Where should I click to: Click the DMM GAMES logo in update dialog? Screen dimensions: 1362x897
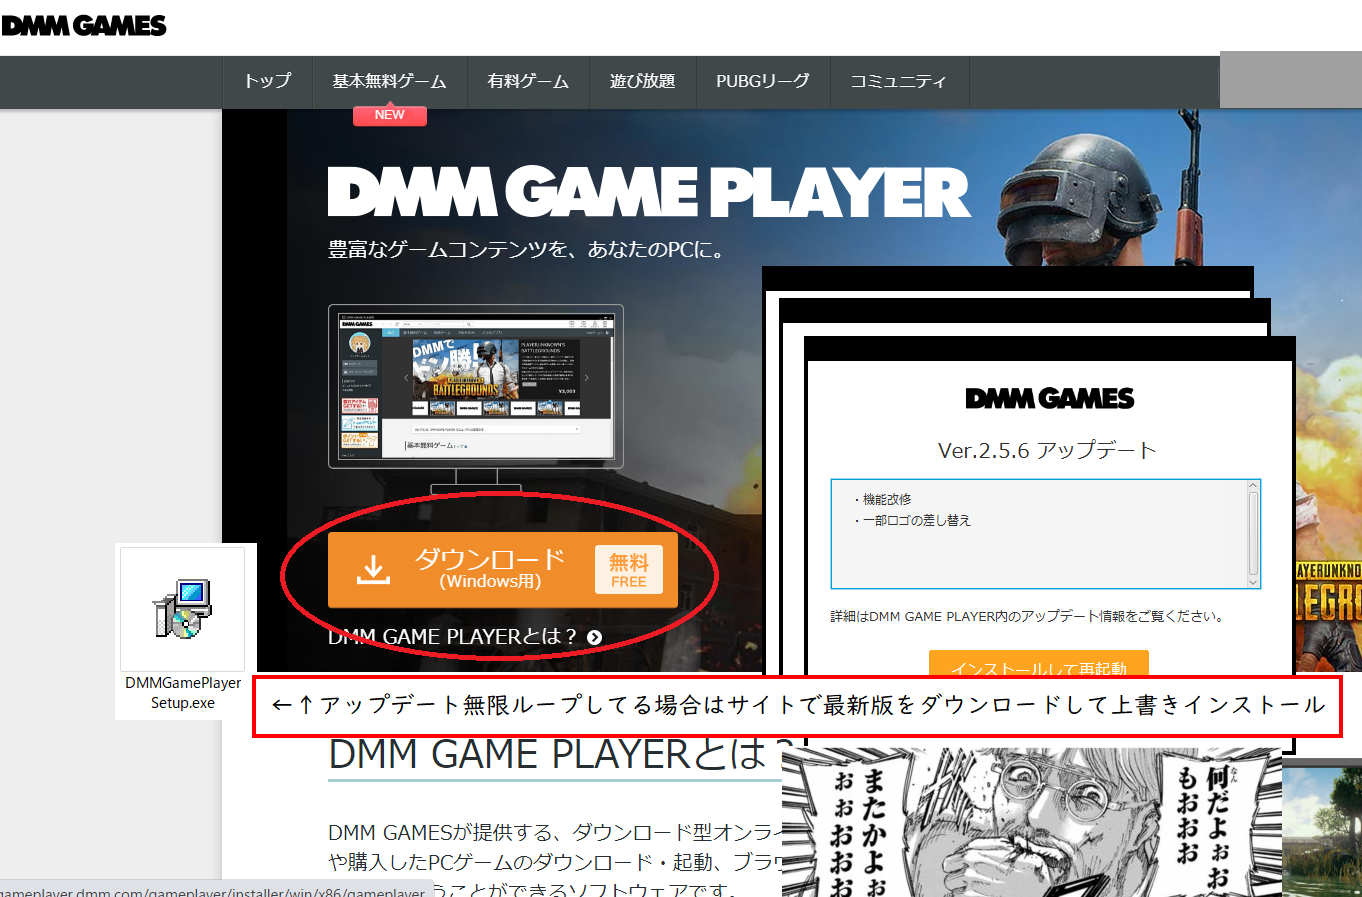[x=1050, y=399]
